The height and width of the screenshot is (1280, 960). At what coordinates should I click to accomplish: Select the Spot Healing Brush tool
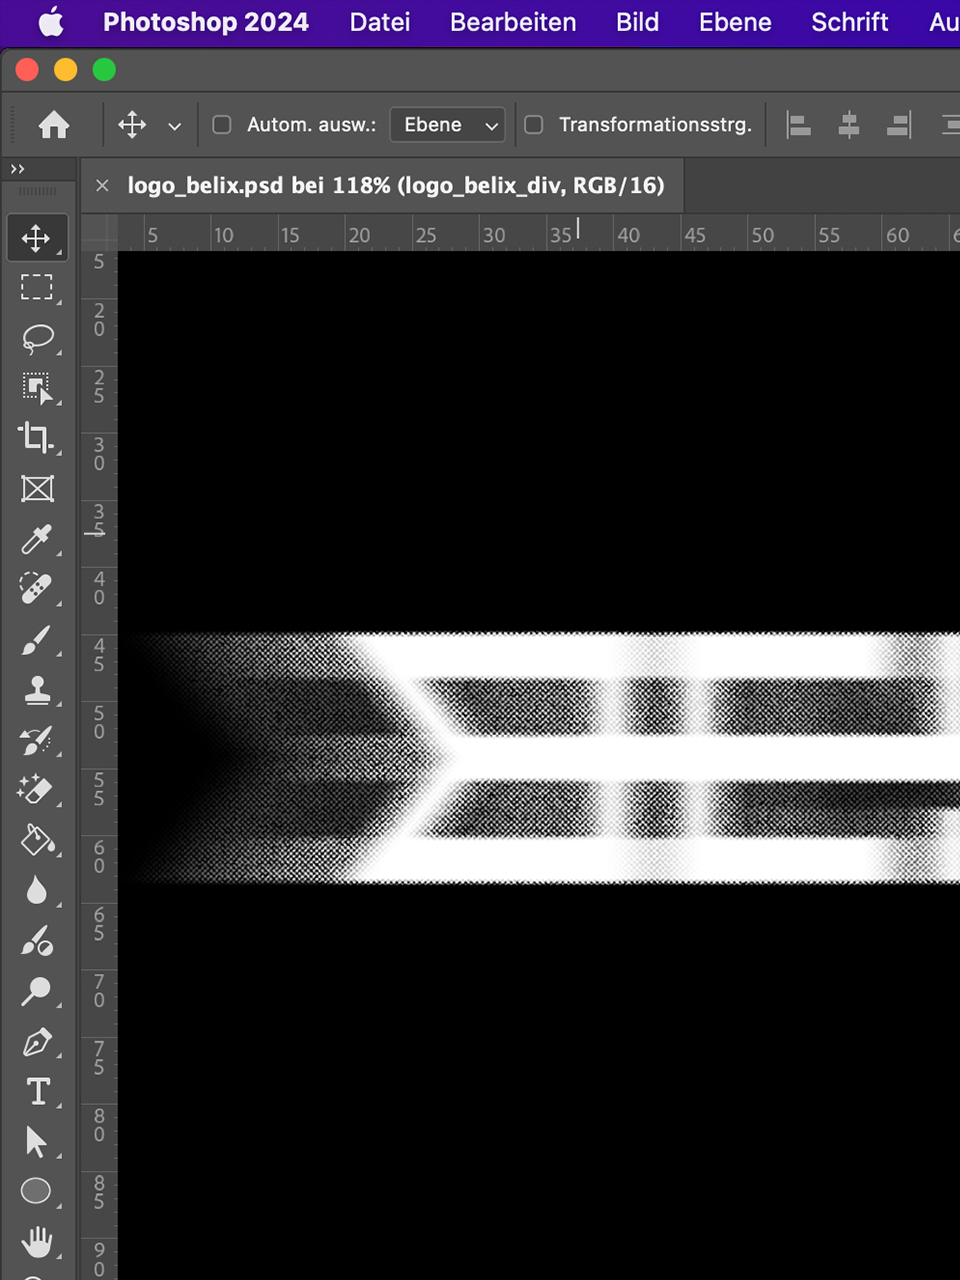point(37,589)
